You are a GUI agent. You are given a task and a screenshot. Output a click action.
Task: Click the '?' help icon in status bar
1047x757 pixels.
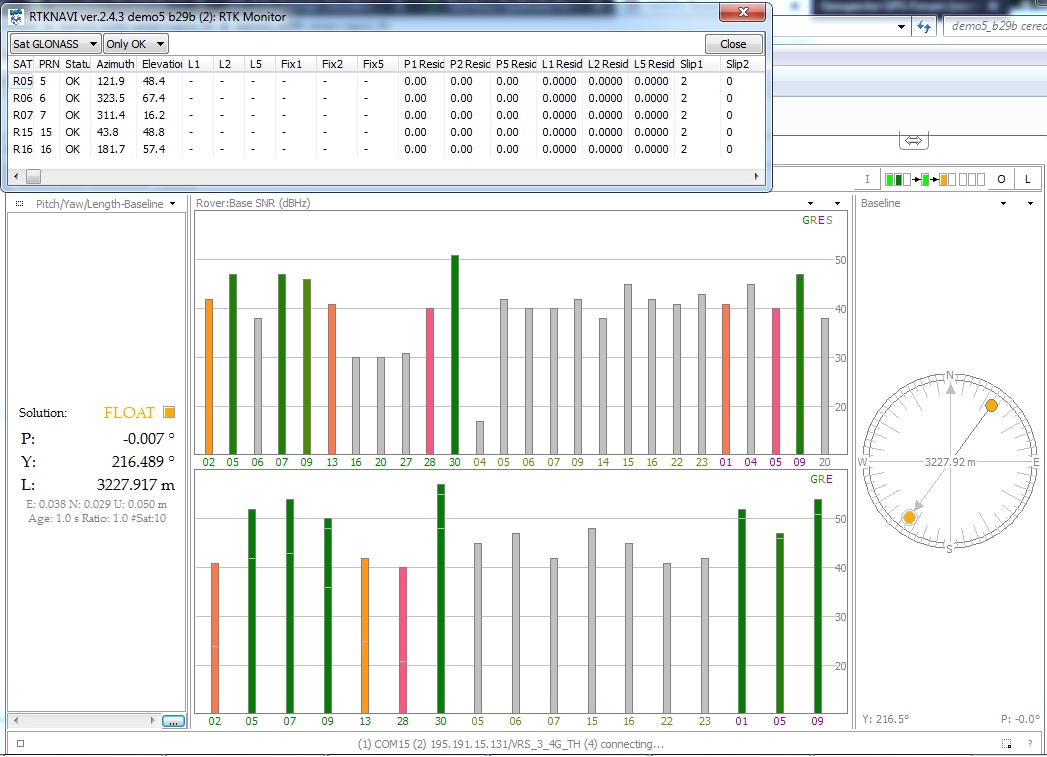click(1029, 744)
